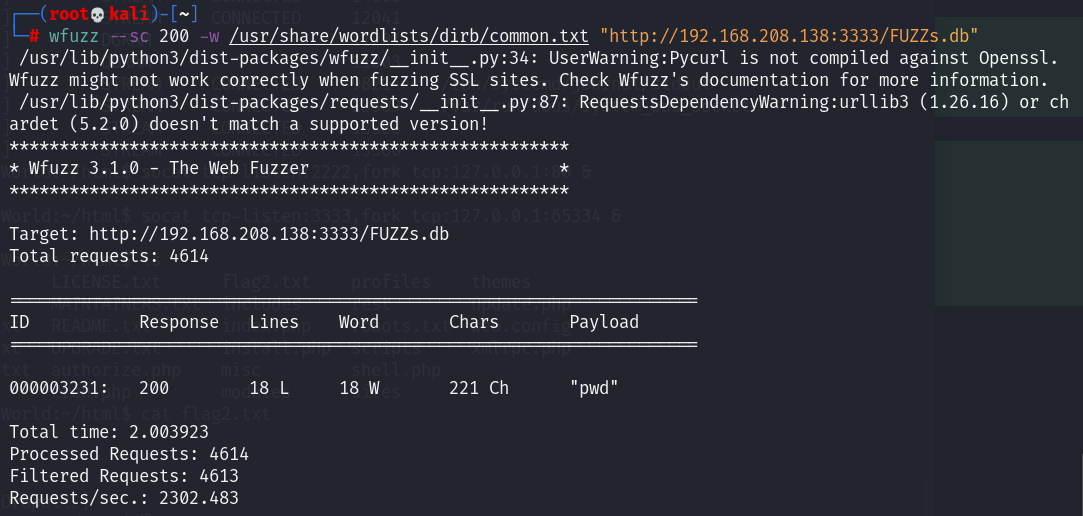Click the quoted FUZZs.db URL argument
This screenshot has height=516, width=1083.
point(789,37)
